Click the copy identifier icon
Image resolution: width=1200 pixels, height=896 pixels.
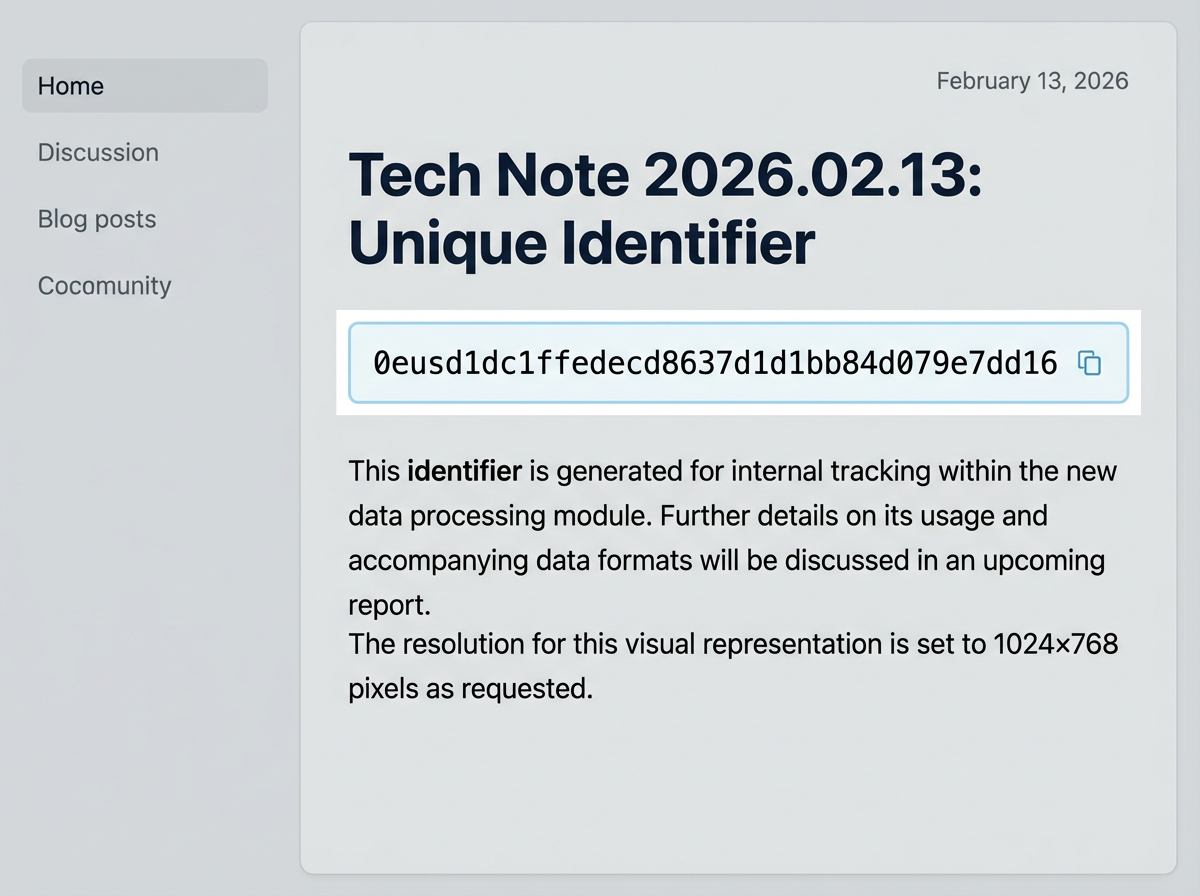pos(1089,363)
